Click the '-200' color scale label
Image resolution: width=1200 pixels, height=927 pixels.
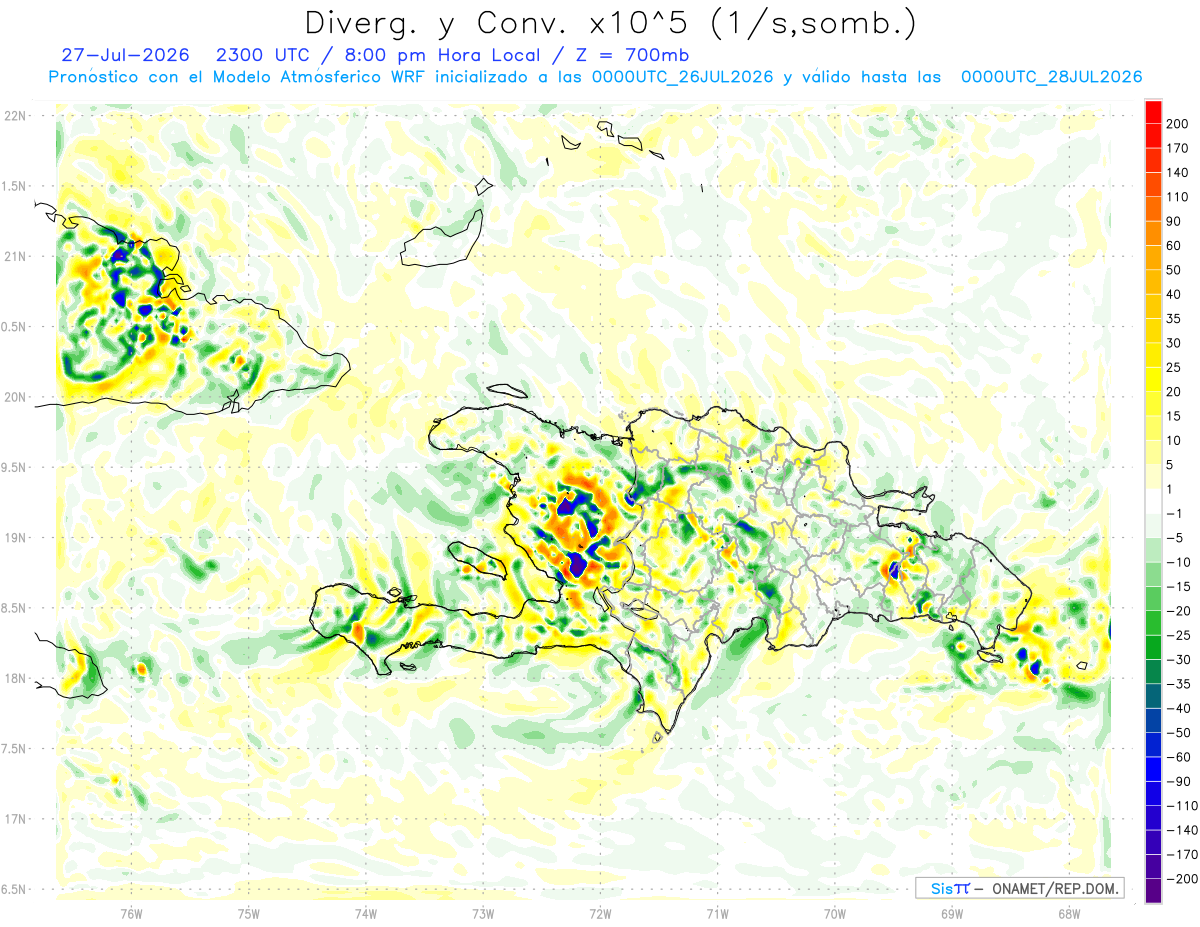tap(1181, 879)
